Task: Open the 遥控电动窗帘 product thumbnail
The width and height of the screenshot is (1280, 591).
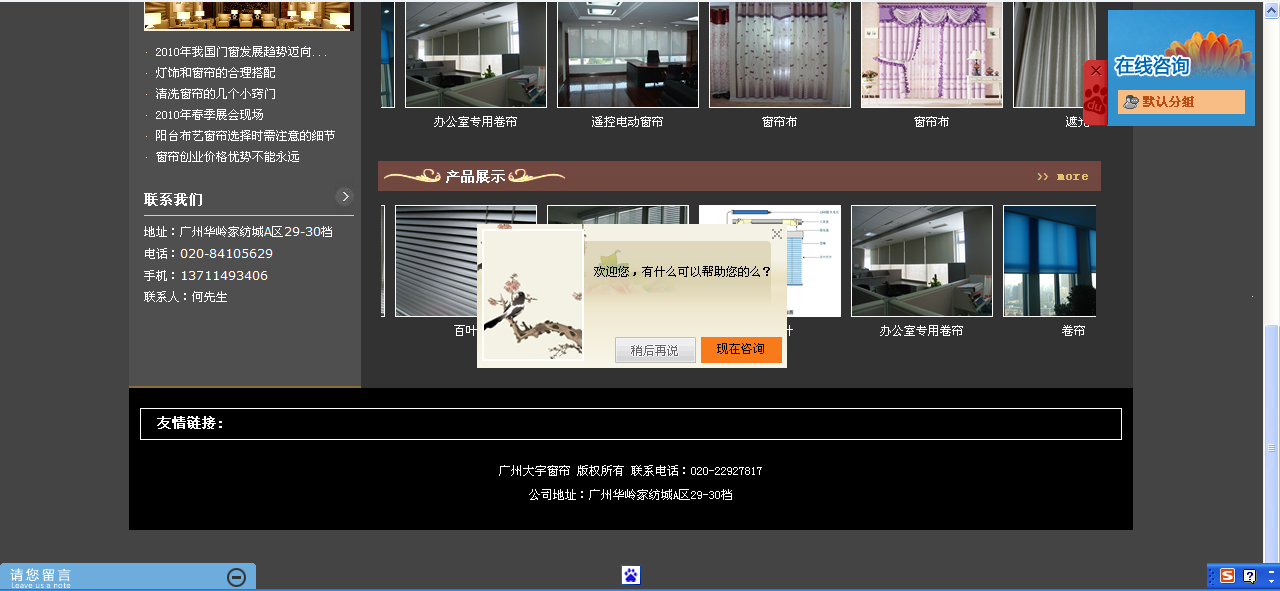Action: [628, 54]
